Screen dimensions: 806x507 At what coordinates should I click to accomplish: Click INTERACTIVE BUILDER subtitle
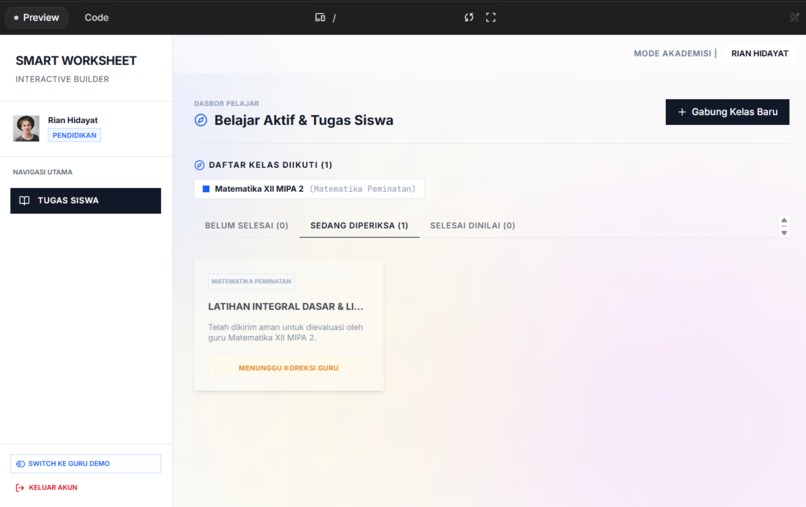coord(62,79)
